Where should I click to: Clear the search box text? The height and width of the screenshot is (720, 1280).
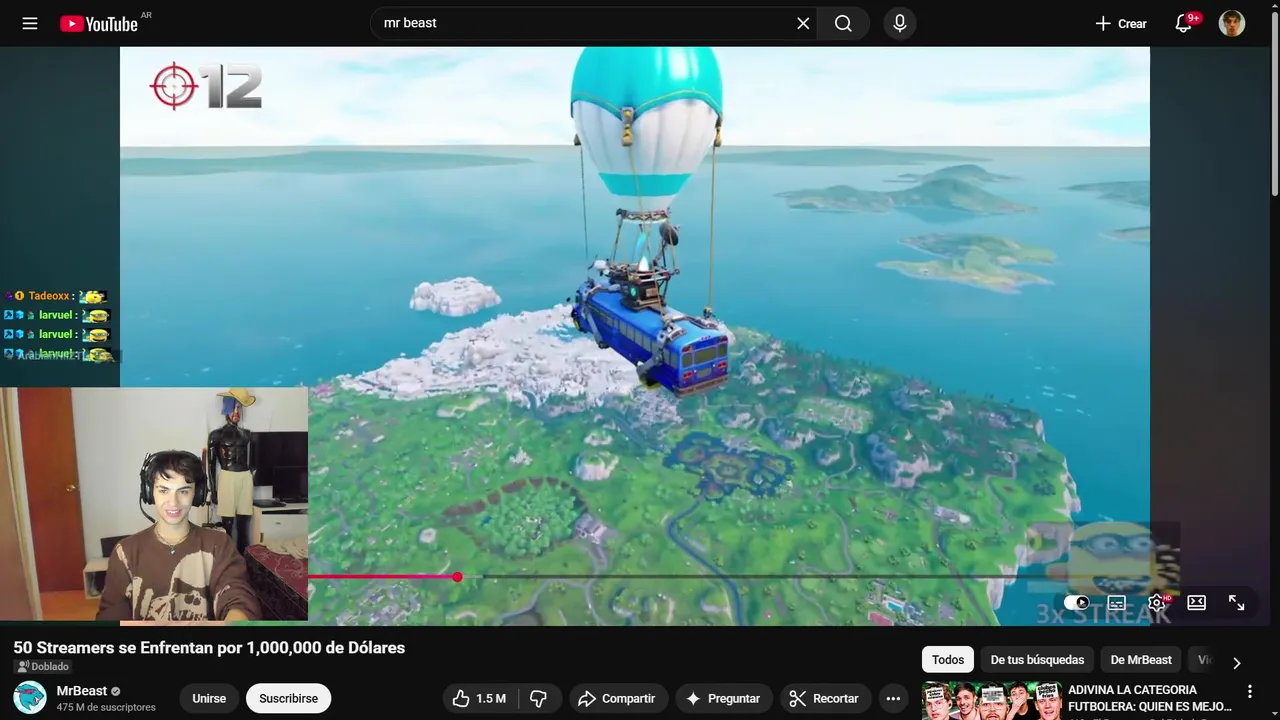coord(803,23)
